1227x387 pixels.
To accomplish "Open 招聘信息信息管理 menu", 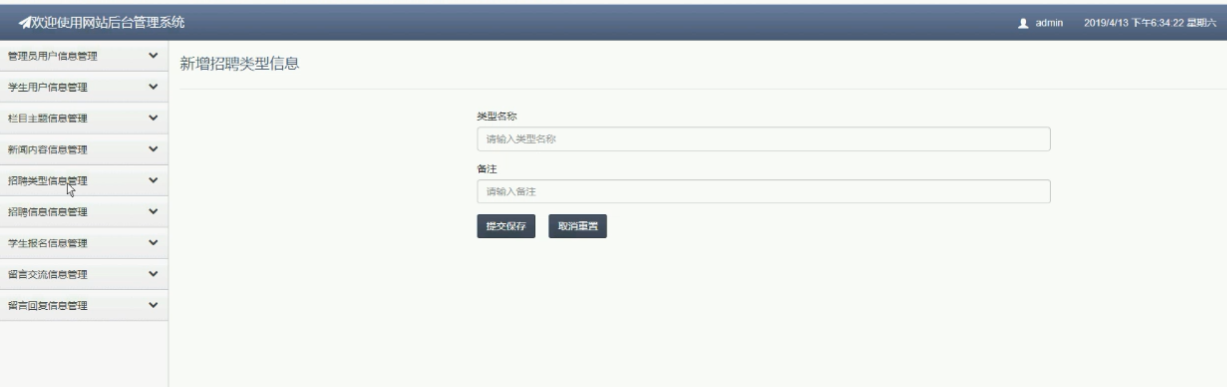I will pos(83,211).
